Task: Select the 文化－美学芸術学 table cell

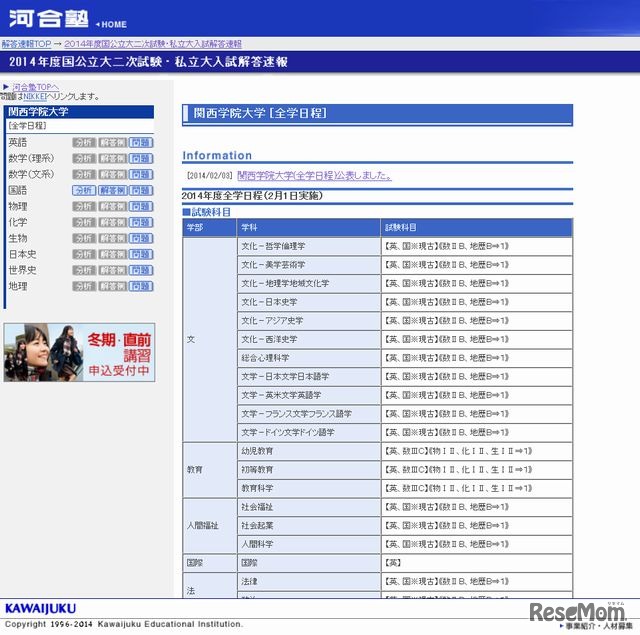Action: (x=309, y=265)
